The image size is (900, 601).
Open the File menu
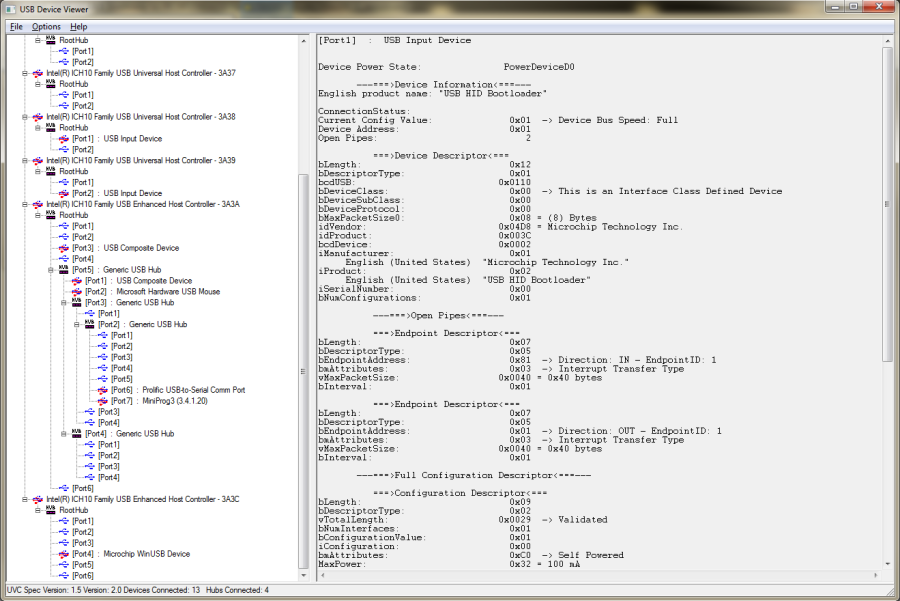coord(16,26)
